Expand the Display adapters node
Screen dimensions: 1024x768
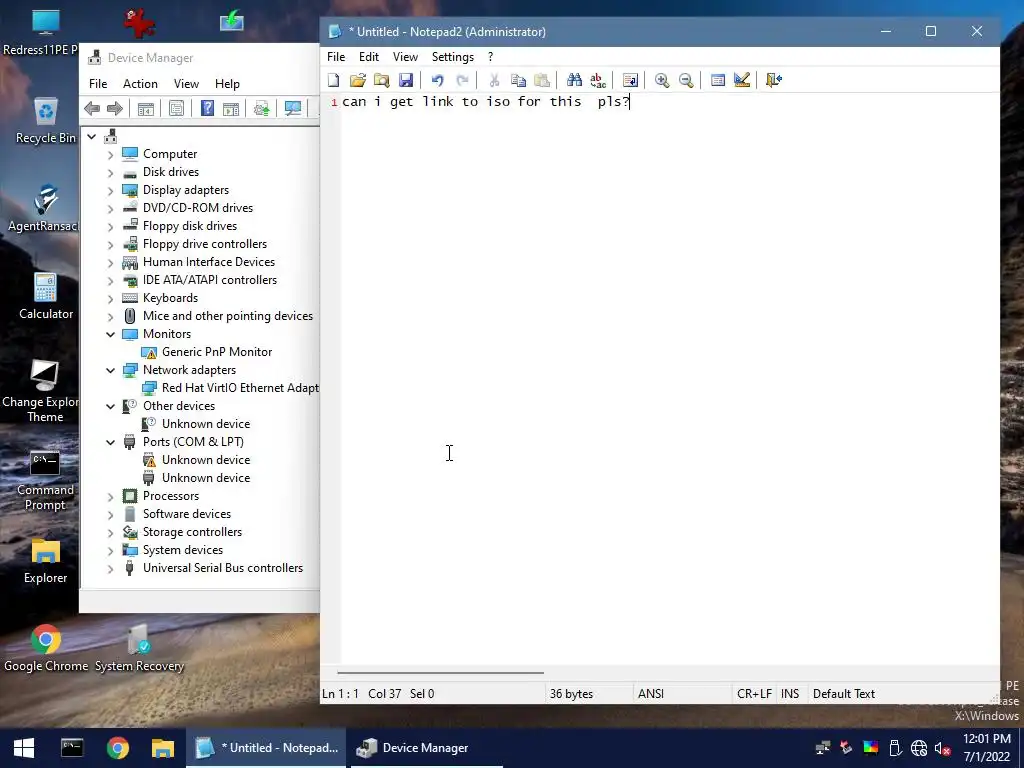coord(110,191)
